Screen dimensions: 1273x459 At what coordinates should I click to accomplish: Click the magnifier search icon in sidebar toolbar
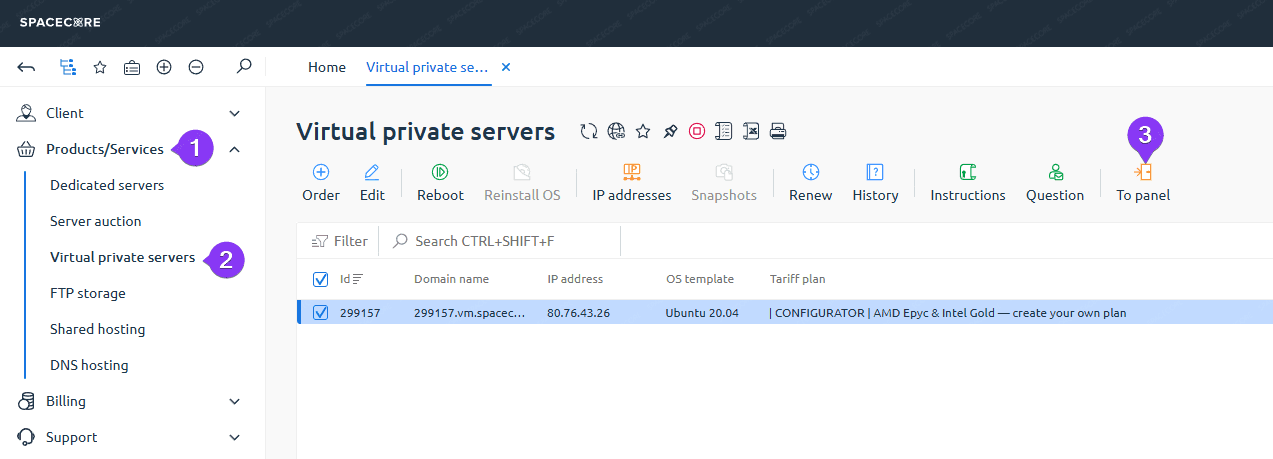[243, 67]
